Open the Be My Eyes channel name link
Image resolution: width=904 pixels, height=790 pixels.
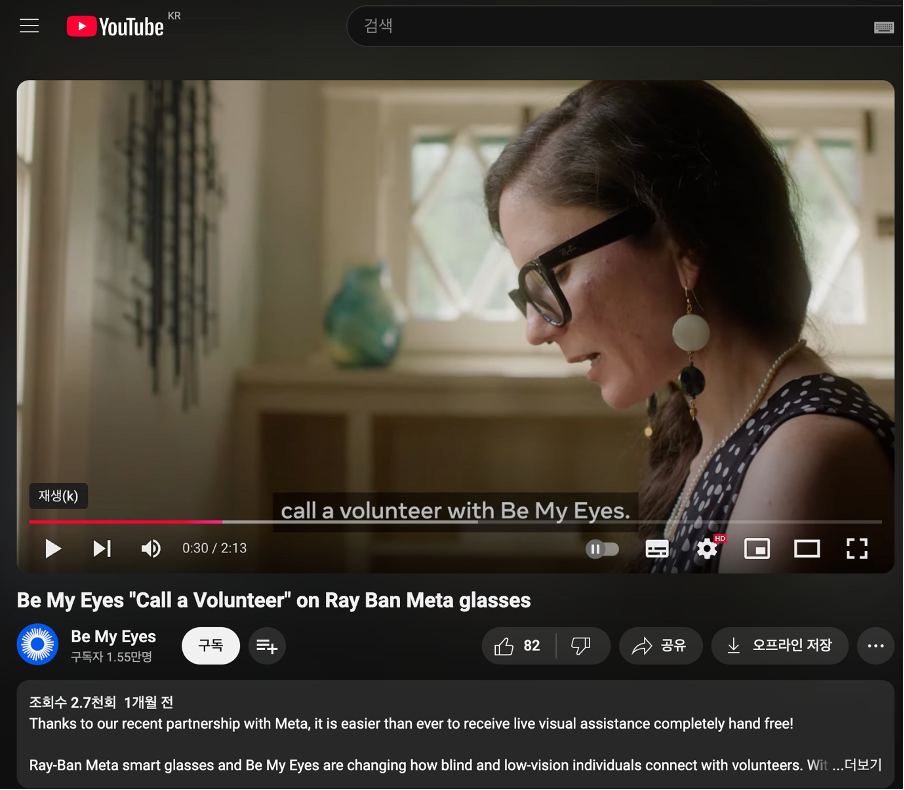(x=113, y=637)
